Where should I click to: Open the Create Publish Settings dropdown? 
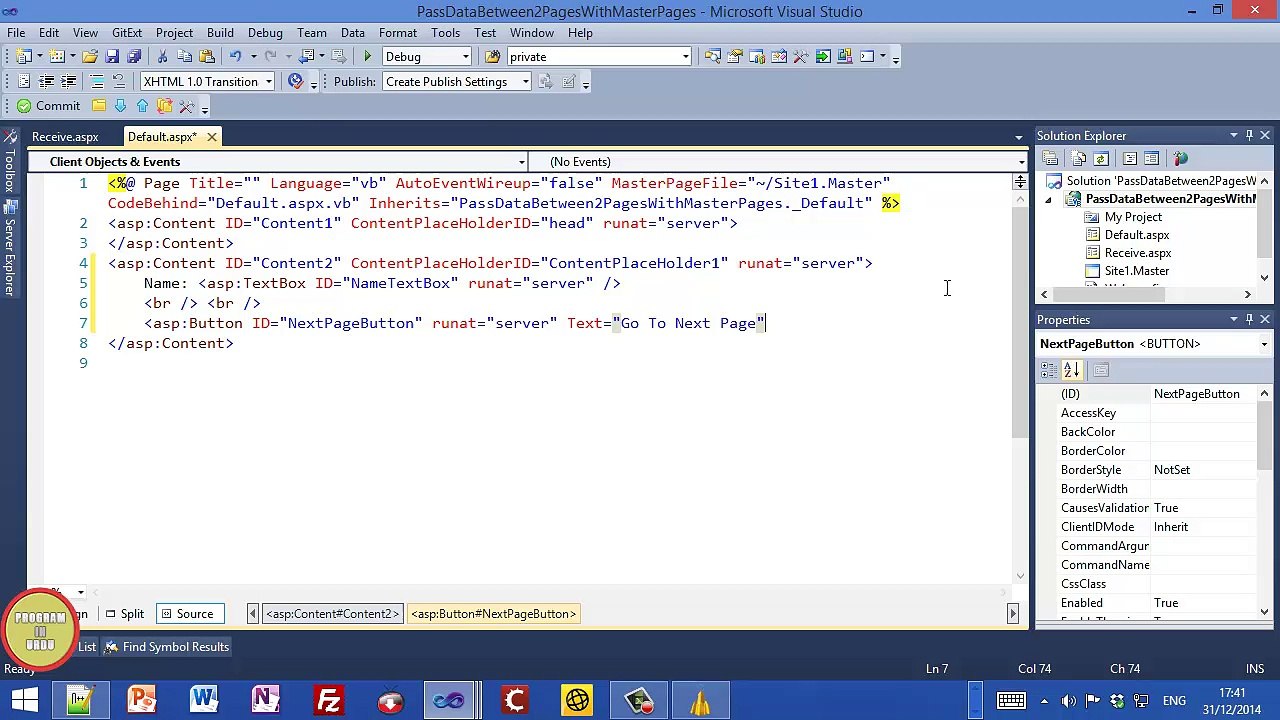pyautogui.click(x=525, y=82)
